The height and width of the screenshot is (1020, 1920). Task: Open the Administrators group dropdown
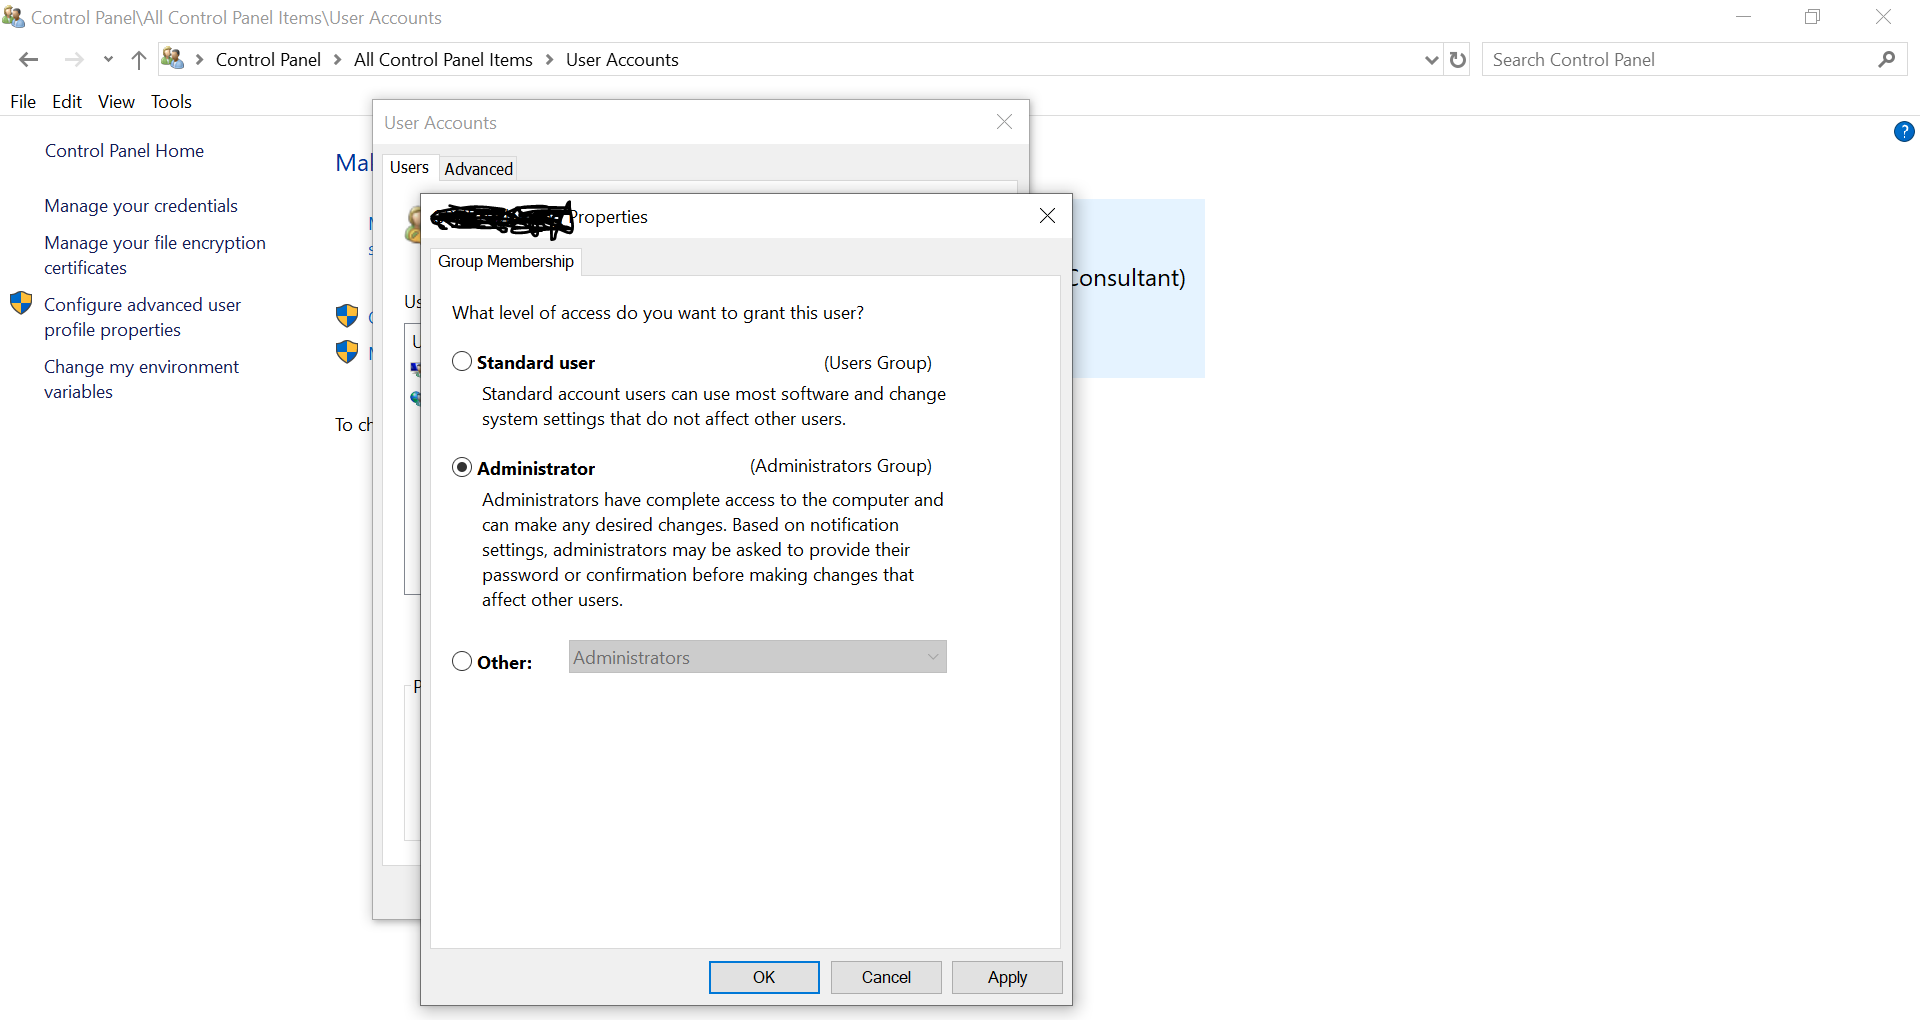coord(758,657)
